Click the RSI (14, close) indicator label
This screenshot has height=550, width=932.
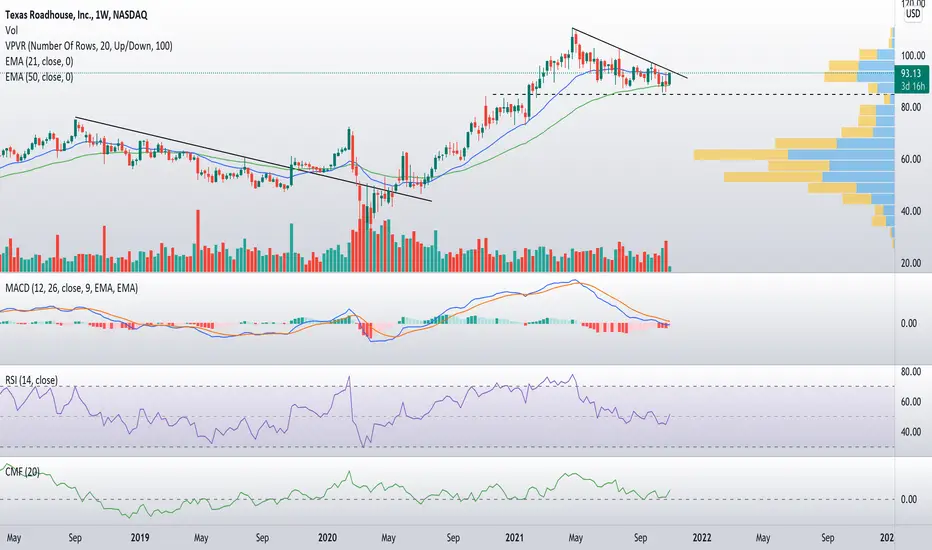tap(32, 380)
